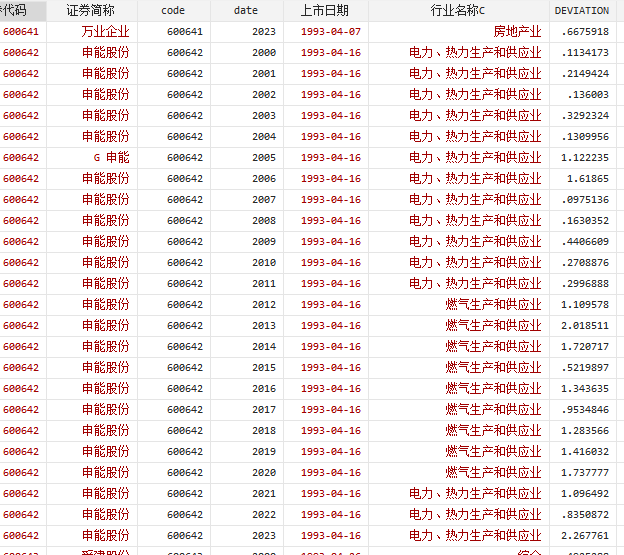Select the date cell showing 2020
The height and width of the screenshot is (555, 624).
click(264, 473)
